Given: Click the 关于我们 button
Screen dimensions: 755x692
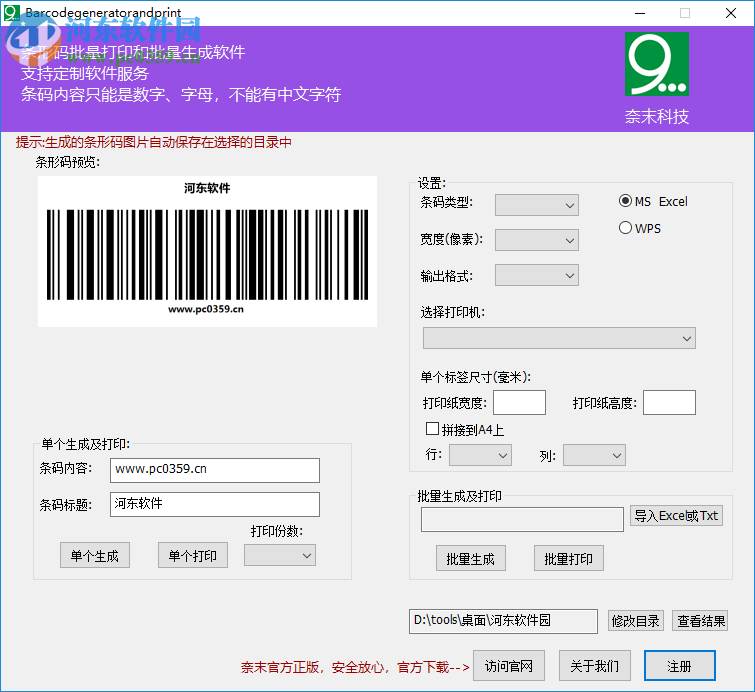Looking at the screenshot, I should pos(595,666).
